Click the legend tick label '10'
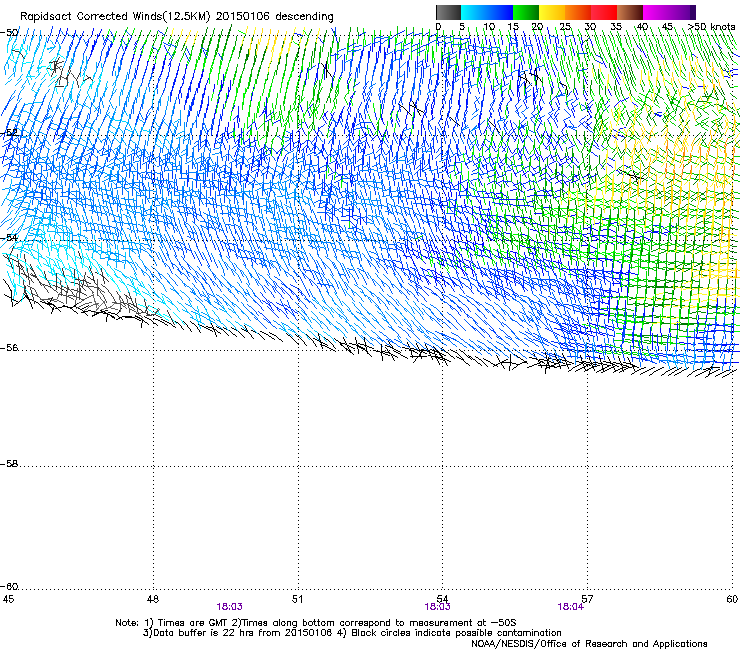The width and height of the screenshot is (740, 650). [x=489, y=27]
